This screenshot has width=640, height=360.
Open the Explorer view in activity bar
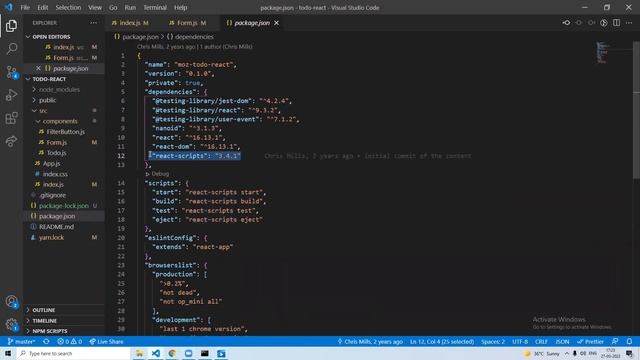[11, 26]
